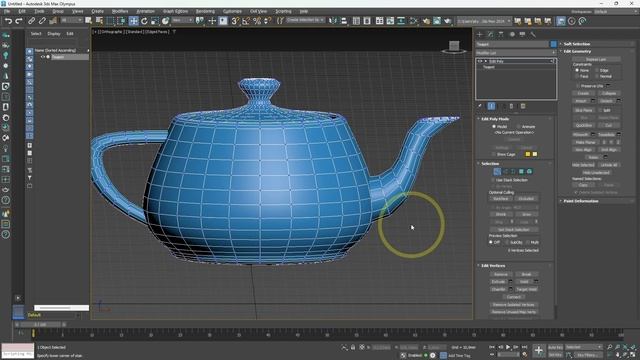Switch to Hierarchy command panel tab

[x=501, y=35]
